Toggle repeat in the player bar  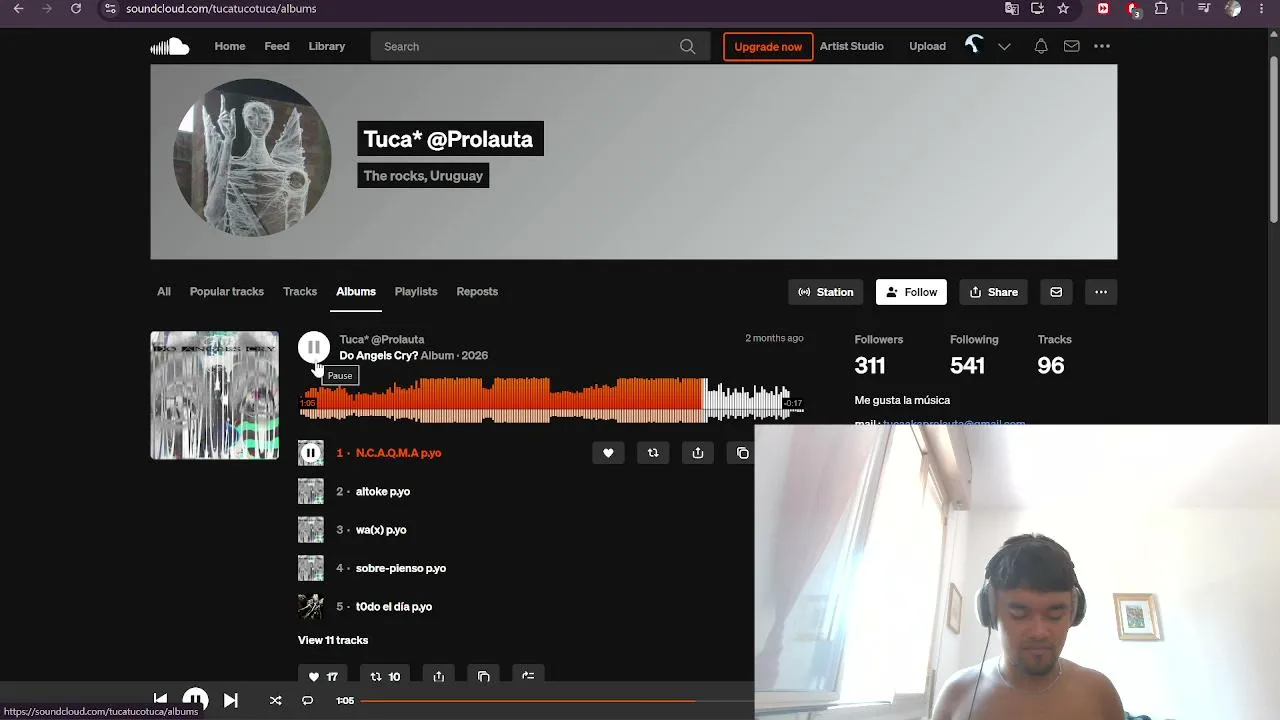click(x=307, y=700)
